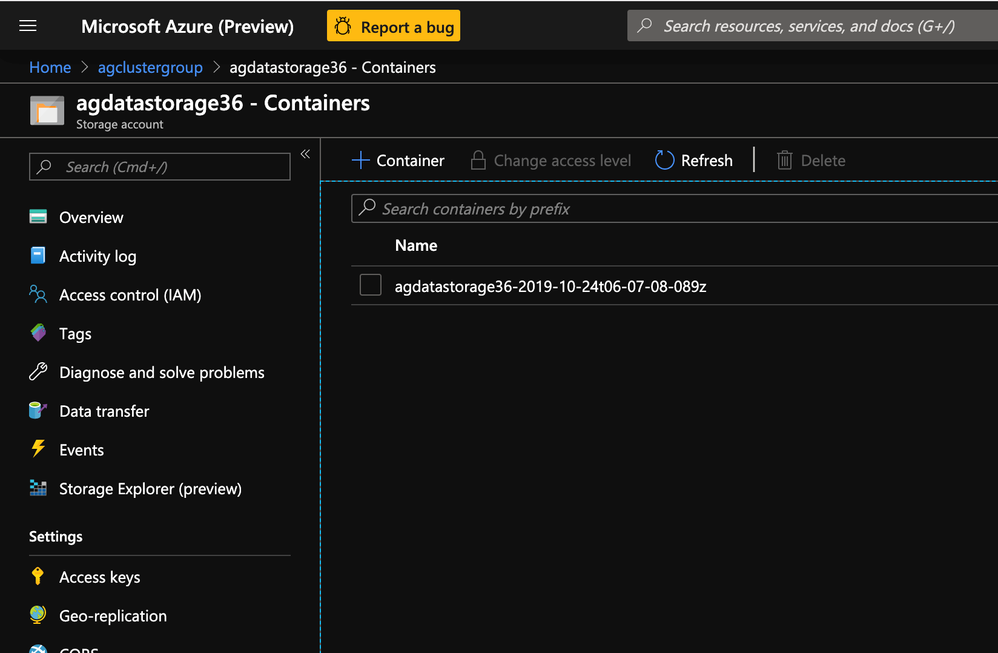Open the agclustergroup breadcrumb link
This screenshot has width=998, height=653.
click(x=150, y=68)
